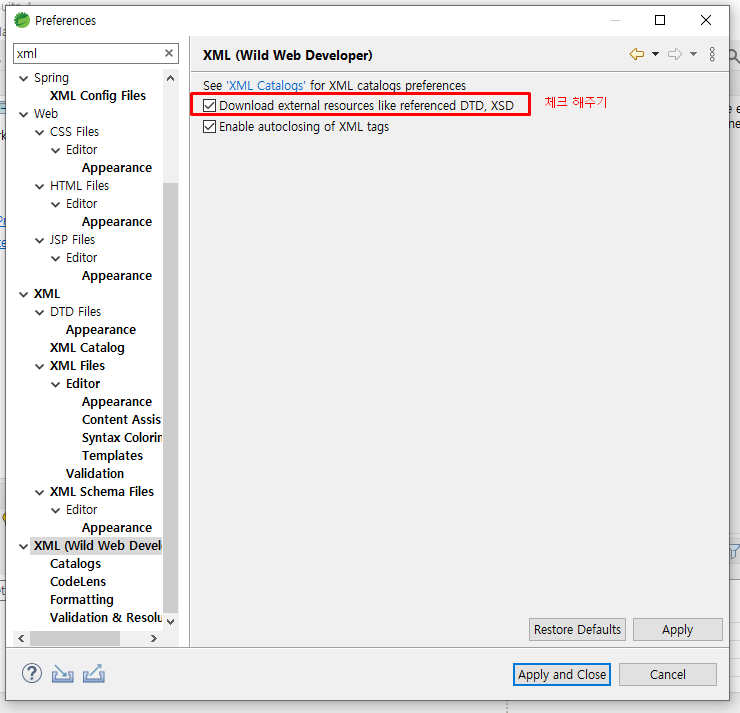The image size is (740, 713).
Task: Click the export preferences icon
Action: pos(94,674)
